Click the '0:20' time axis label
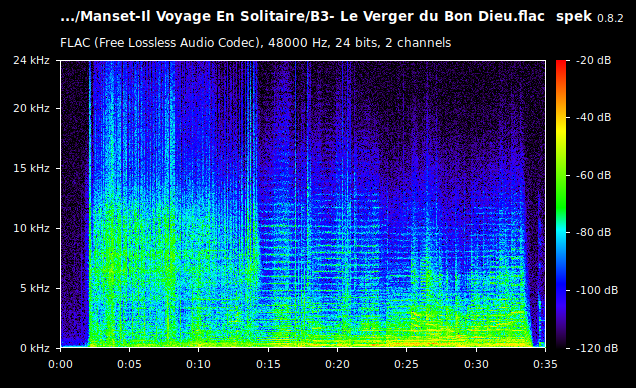The image size is (636, 388). coord(337,364)
